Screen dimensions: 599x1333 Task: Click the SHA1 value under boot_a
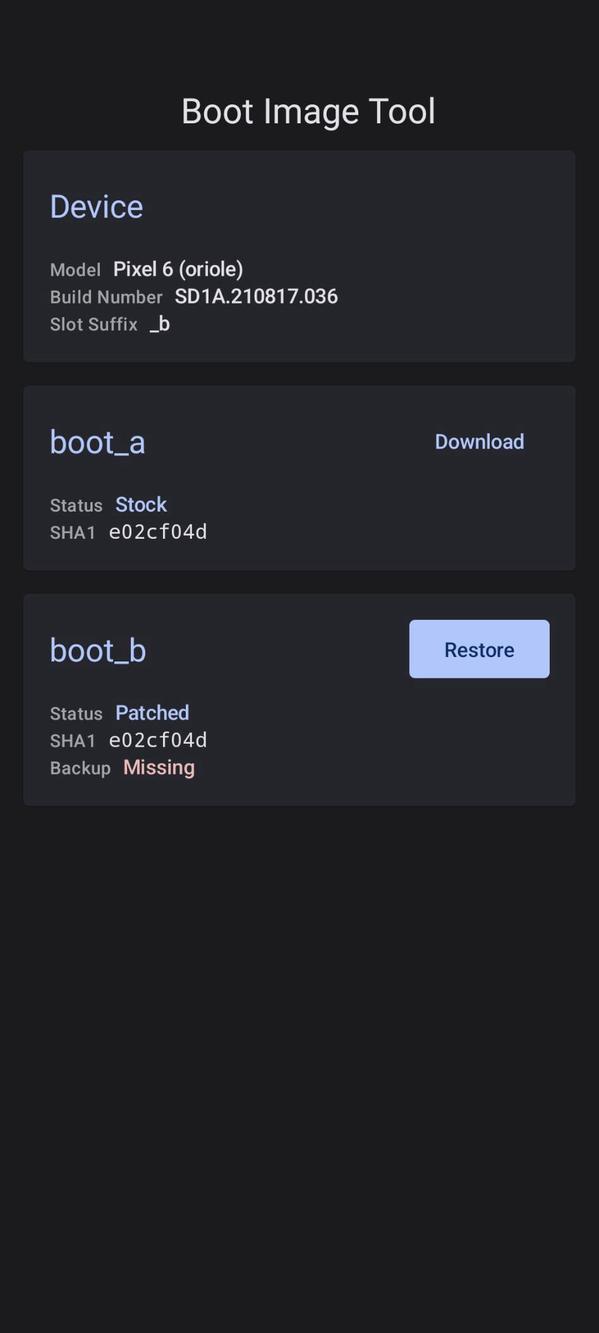(x=158, y=531)
